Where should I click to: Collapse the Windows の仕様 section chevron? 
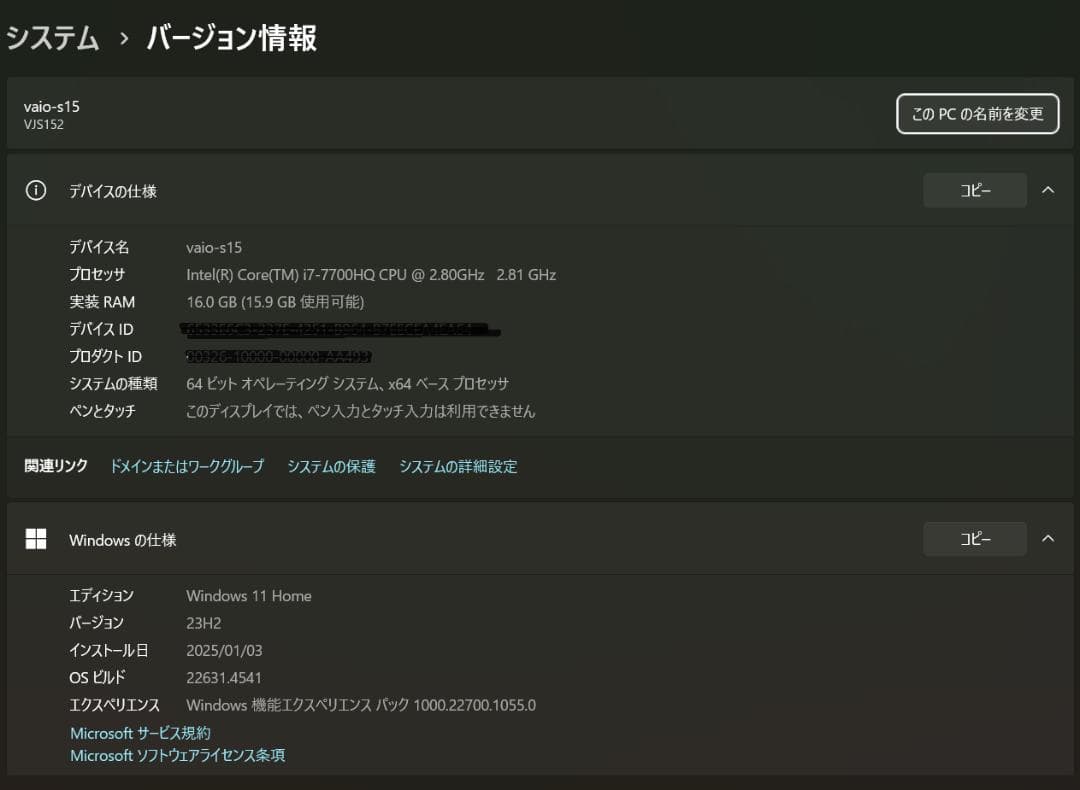1048,539
